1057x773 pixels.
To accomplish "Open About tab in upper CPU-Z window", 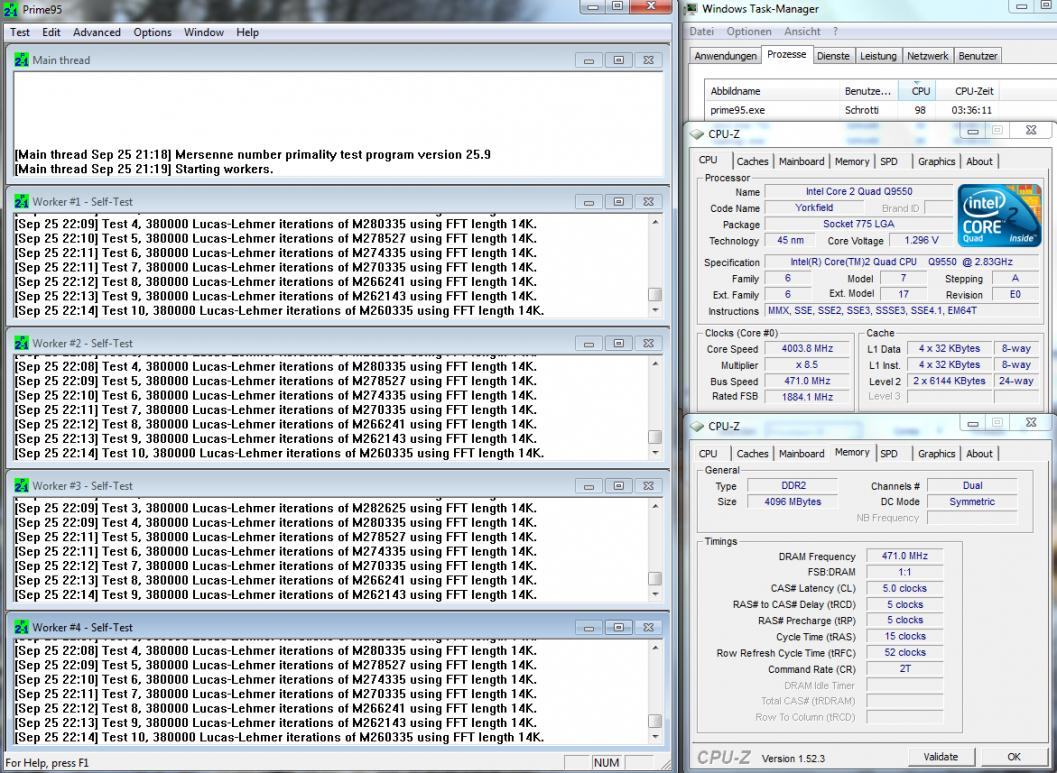I will pyautogui.click(x=979, y=162).
